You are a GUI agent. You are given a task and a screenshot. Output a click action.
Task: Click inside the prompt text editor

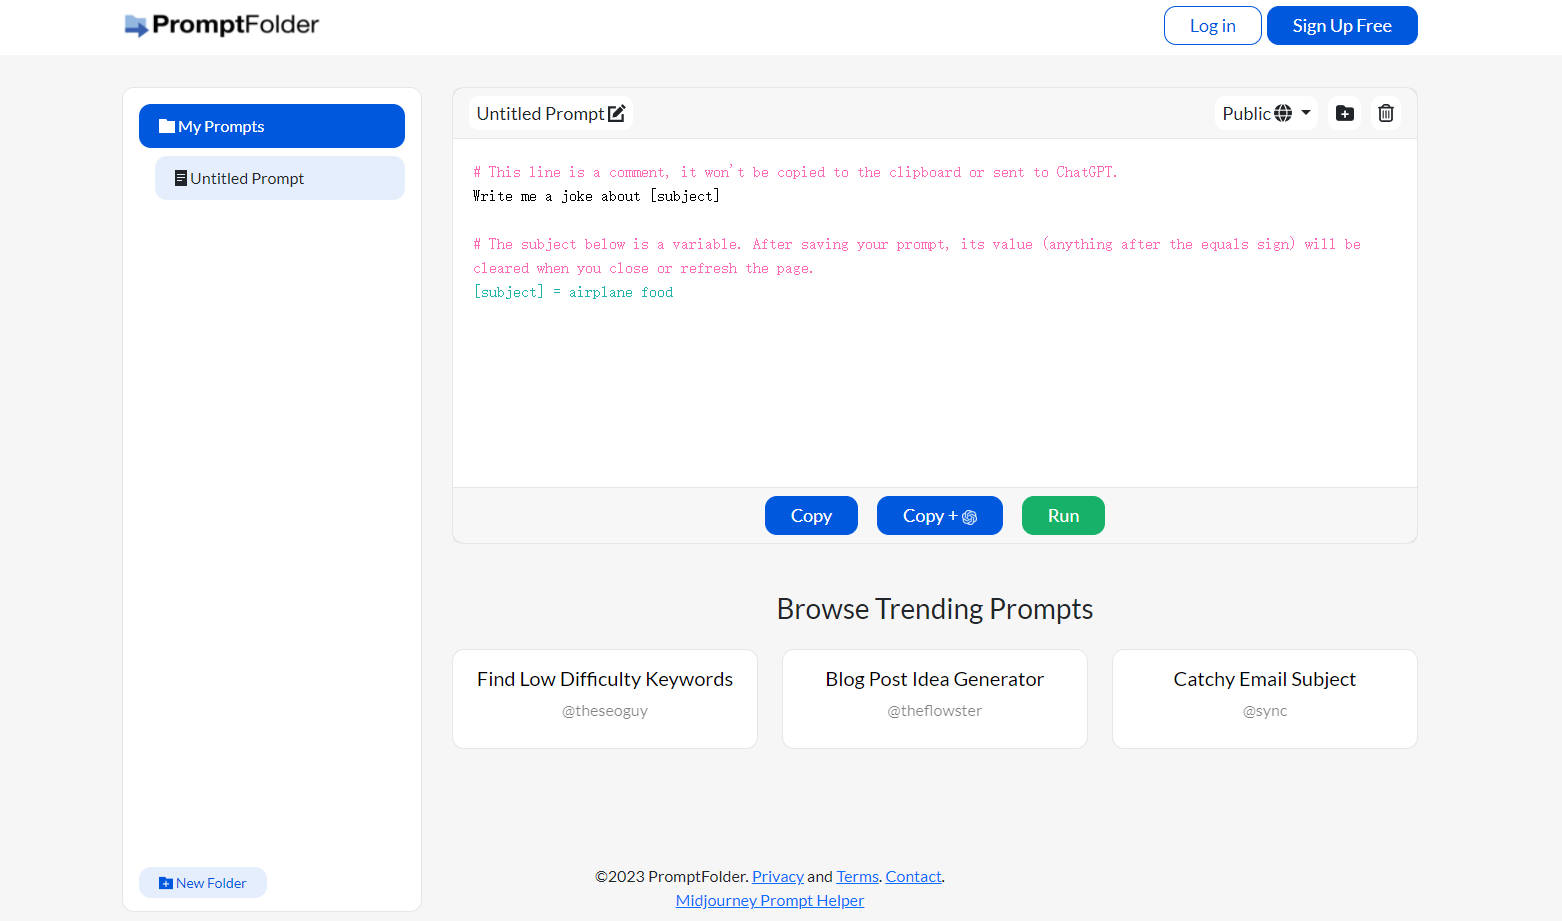coord(934,380)
